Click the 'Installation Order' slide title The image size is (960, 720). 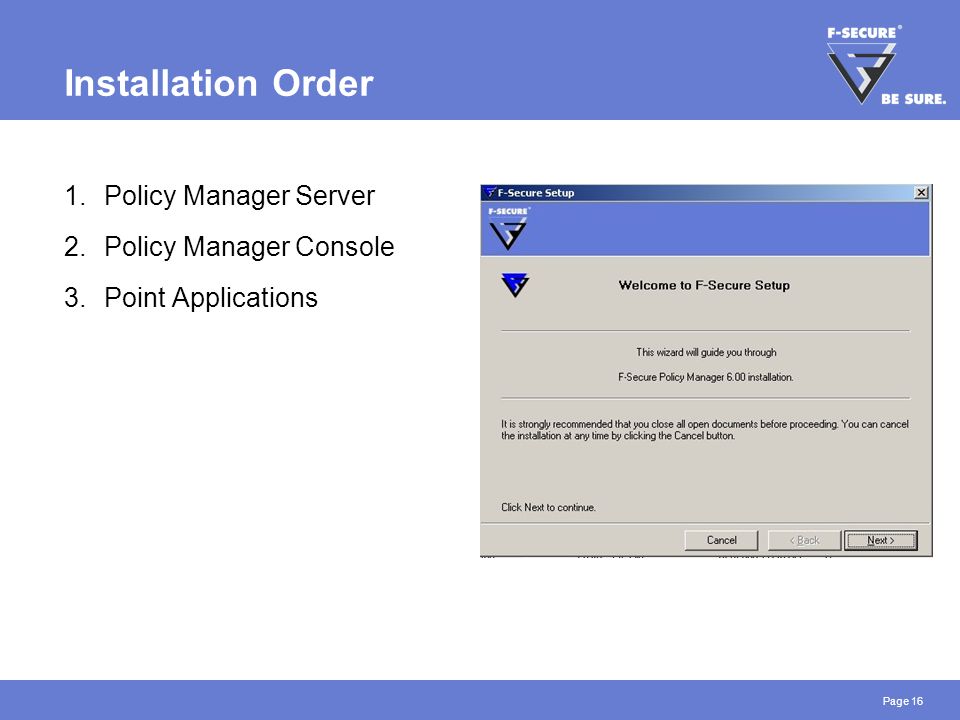(x=219, y=83)
